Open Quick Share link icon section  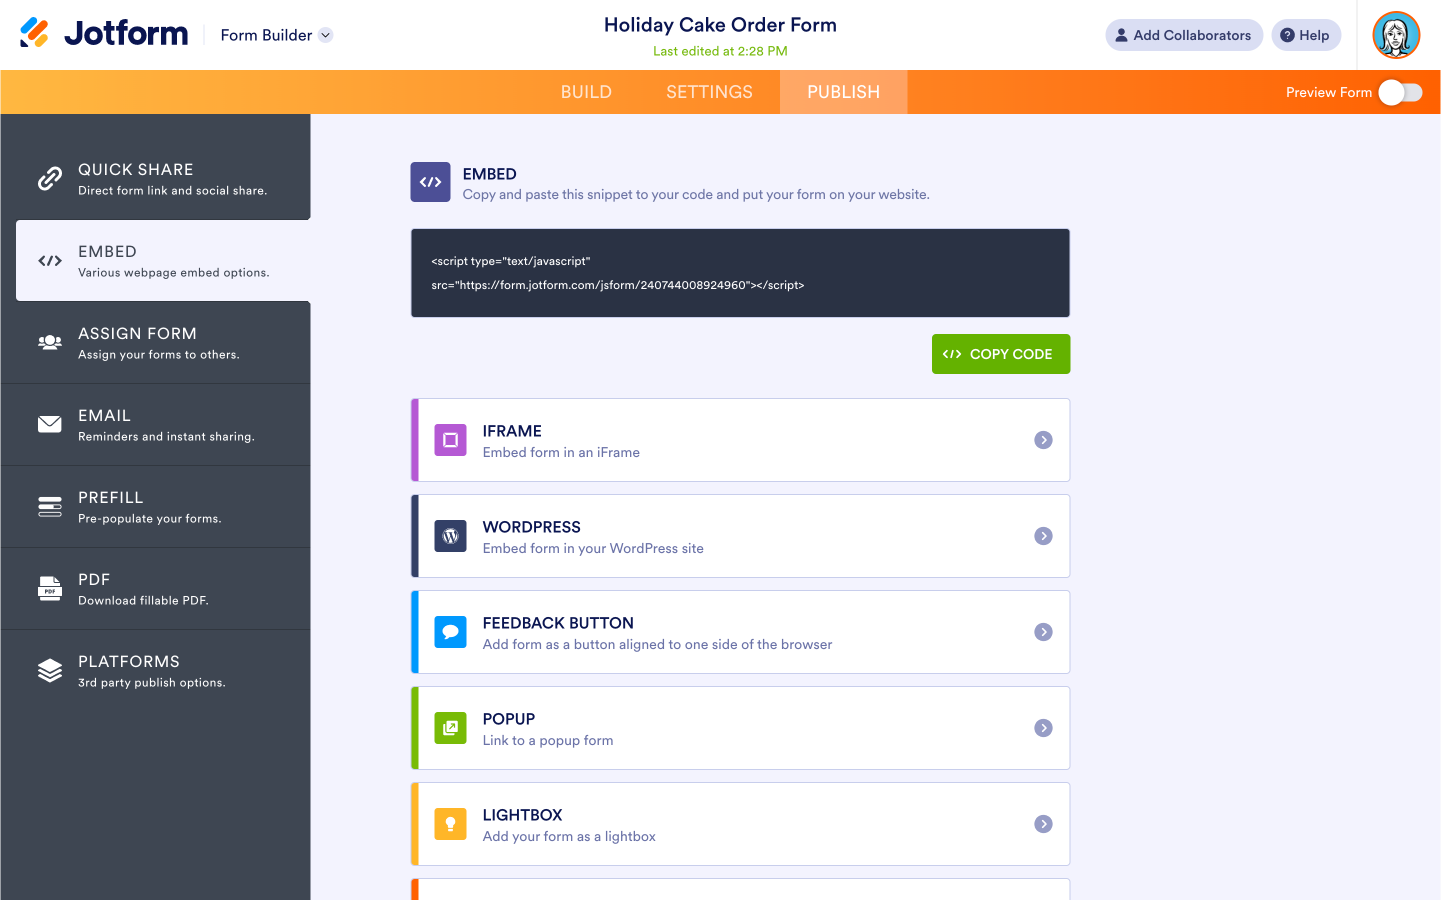[50, 179]
